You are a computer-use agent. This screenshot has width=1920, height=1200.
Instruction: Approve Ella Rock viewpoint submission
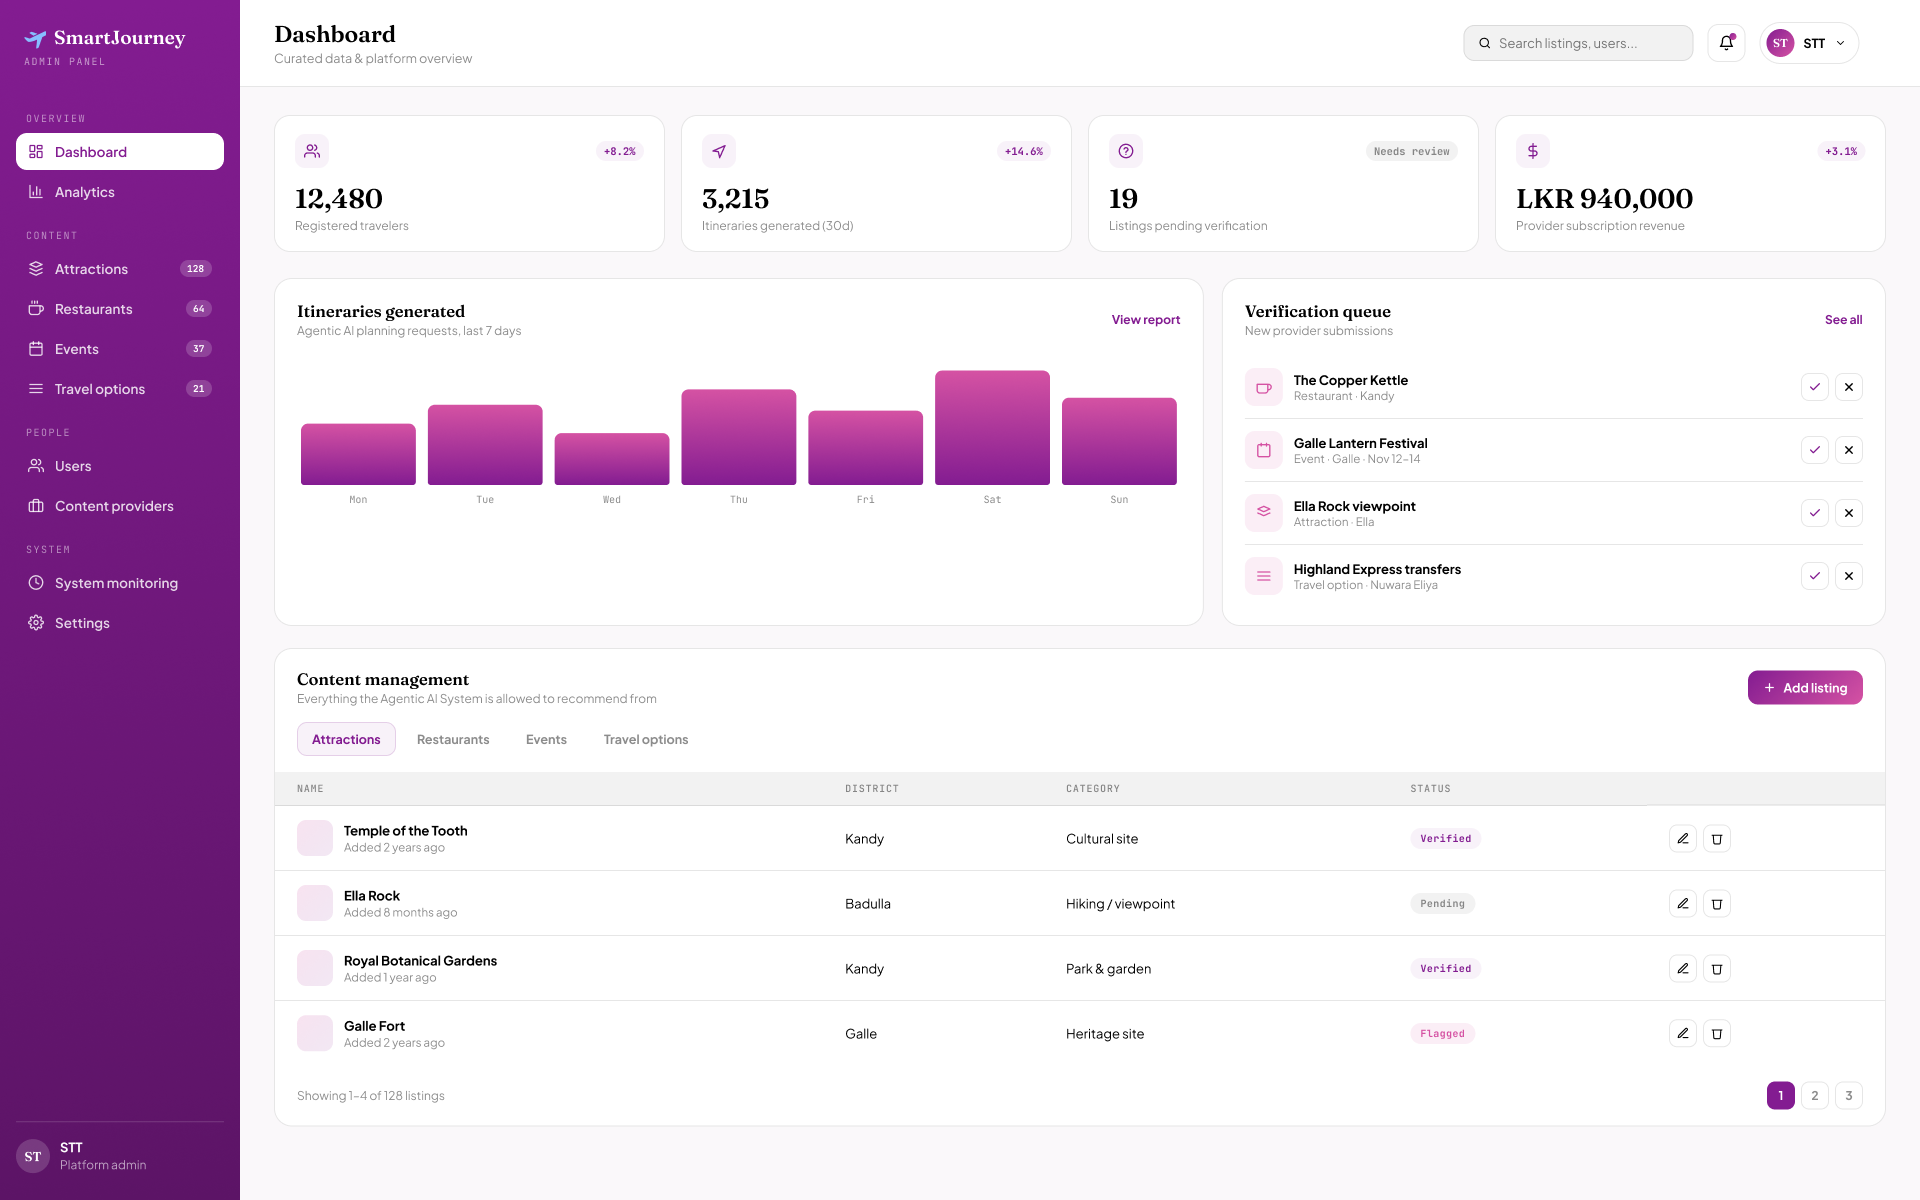(x=1814, y=513)
